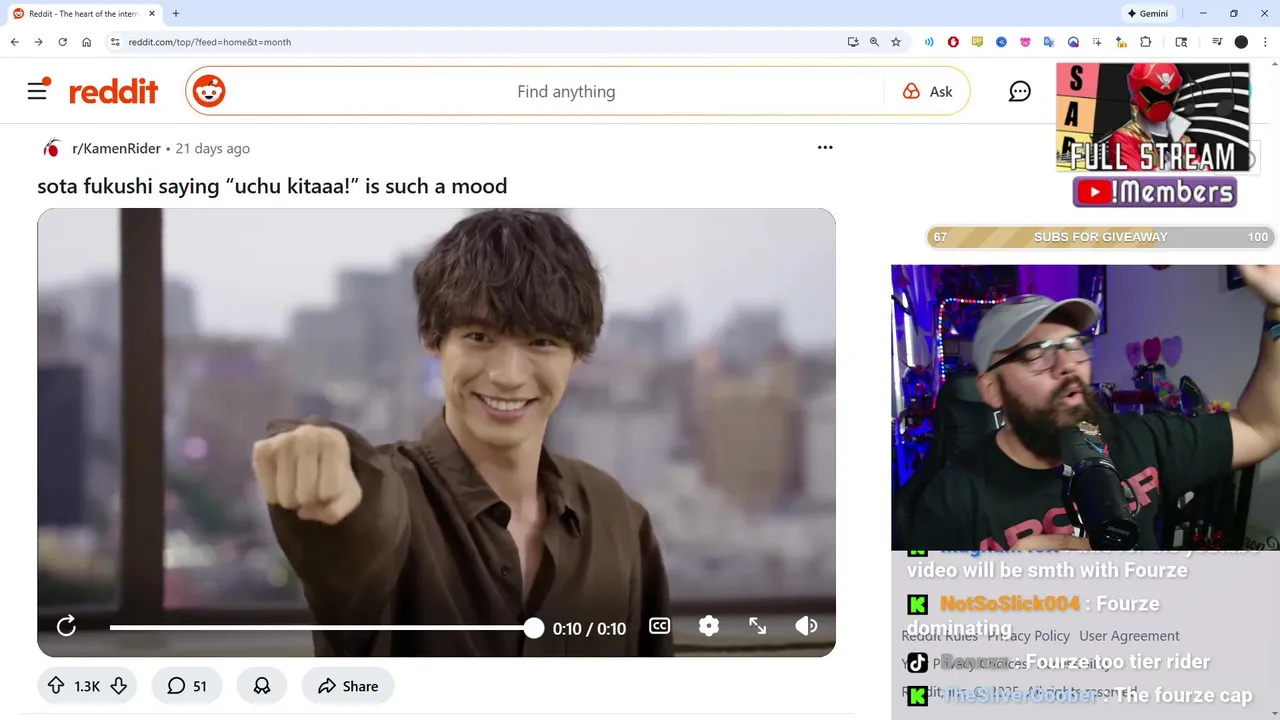Viewport: 1280px width, 720px height.
Task: Upvote the post
Action: [x=56, y=686]
